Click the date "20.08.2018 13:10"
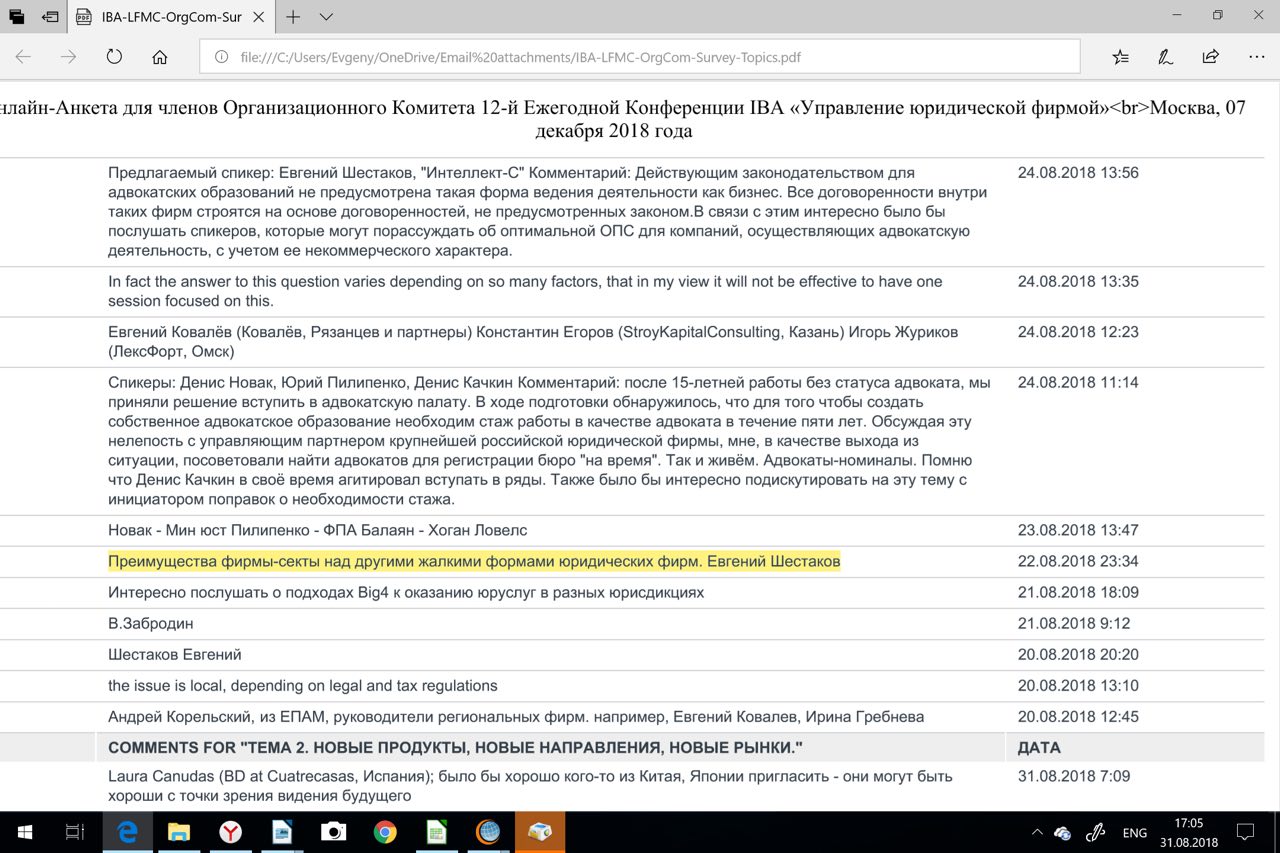Image resolution: width=1280 pixels, height=853 pixels. coord(1078,685)
